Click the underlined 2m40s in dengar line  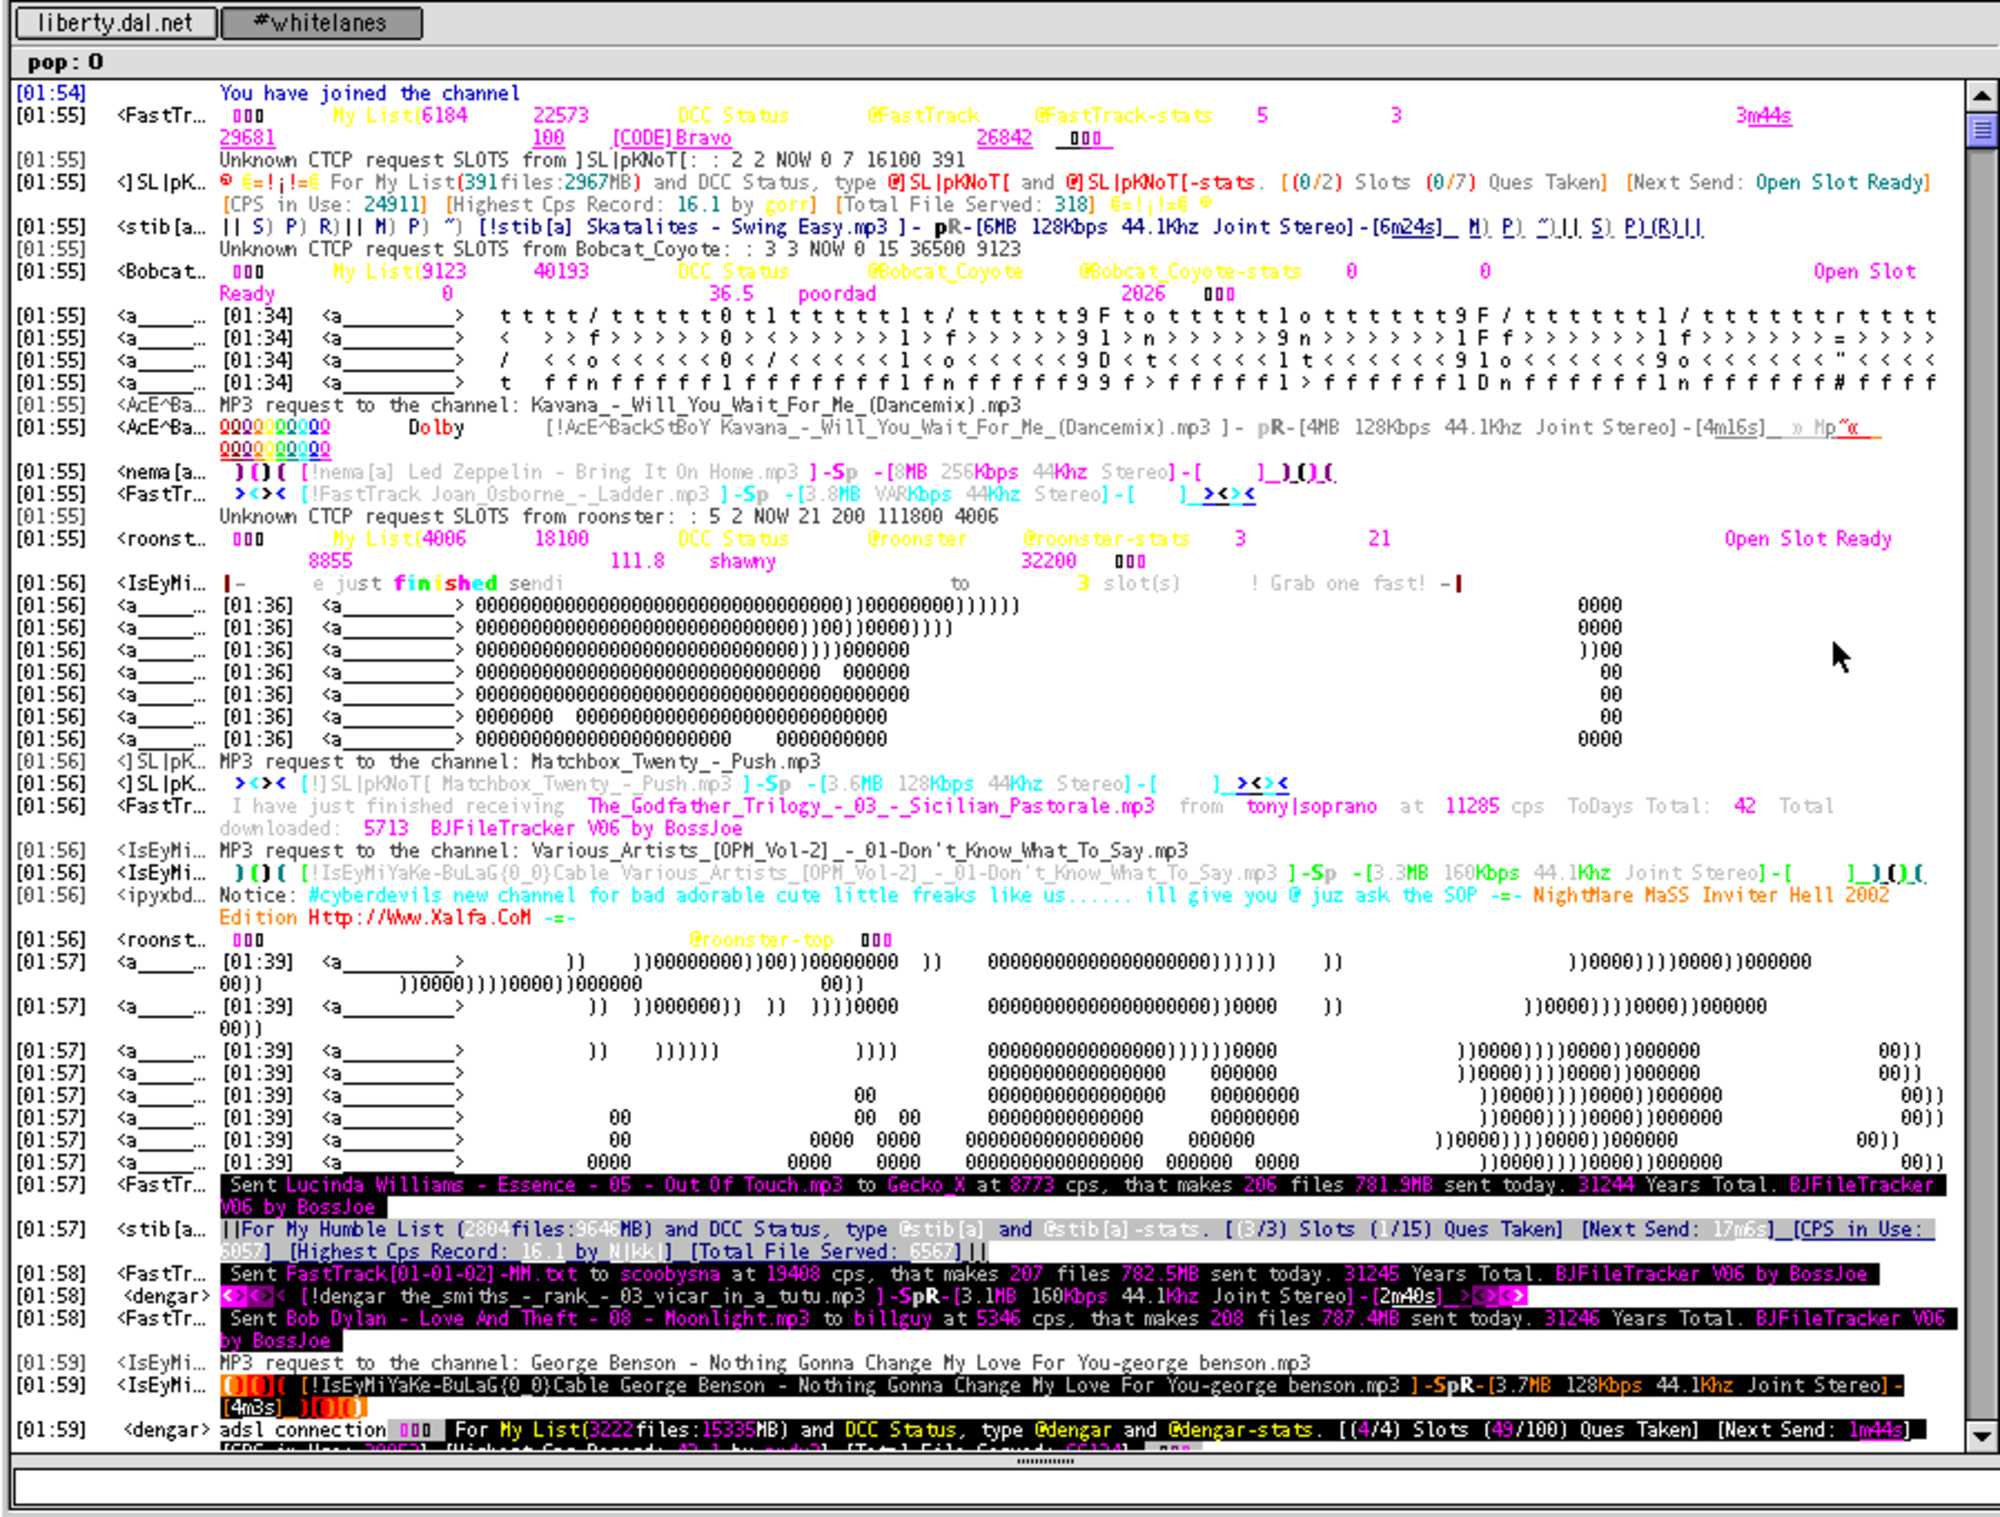click(x=1408, y=1296)
